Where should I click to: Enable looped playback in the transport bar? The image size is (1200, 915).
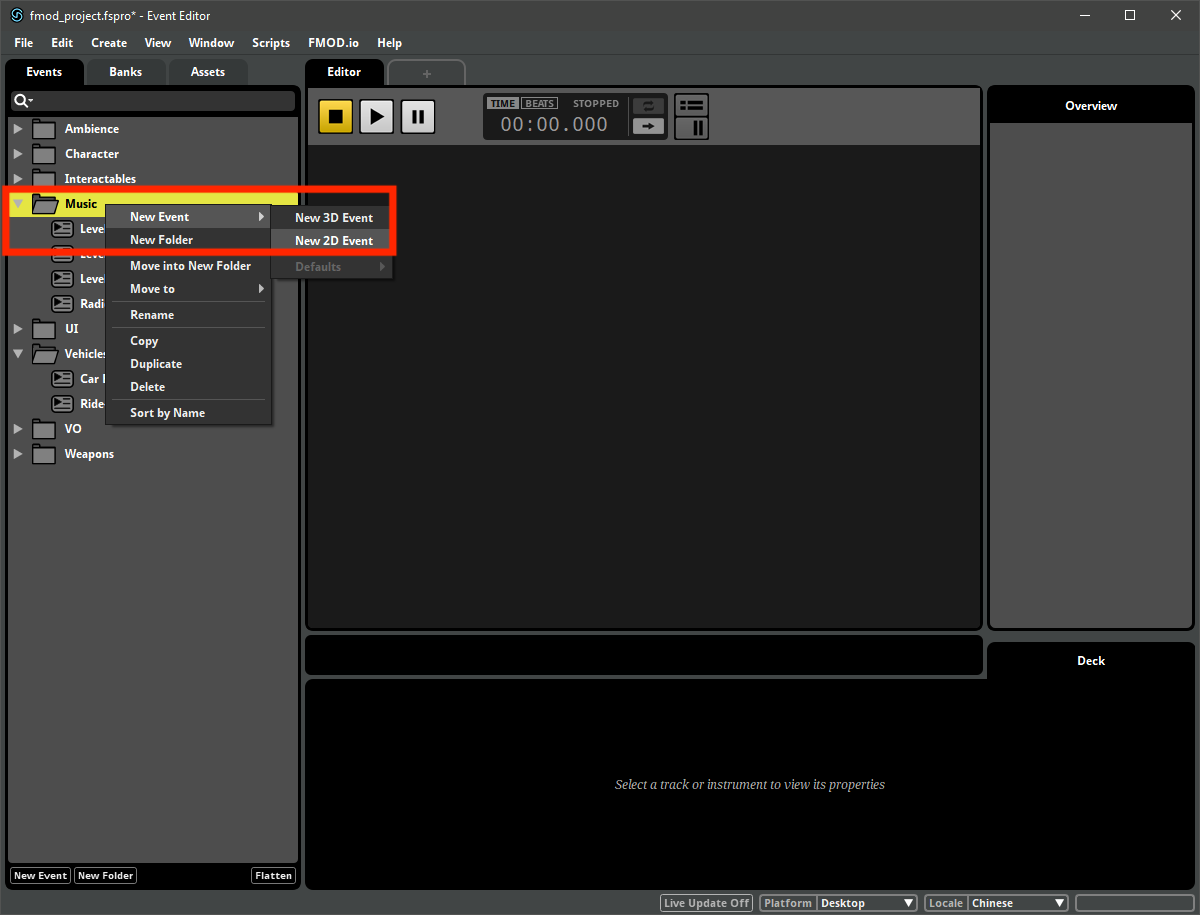[x=648, y=104]
